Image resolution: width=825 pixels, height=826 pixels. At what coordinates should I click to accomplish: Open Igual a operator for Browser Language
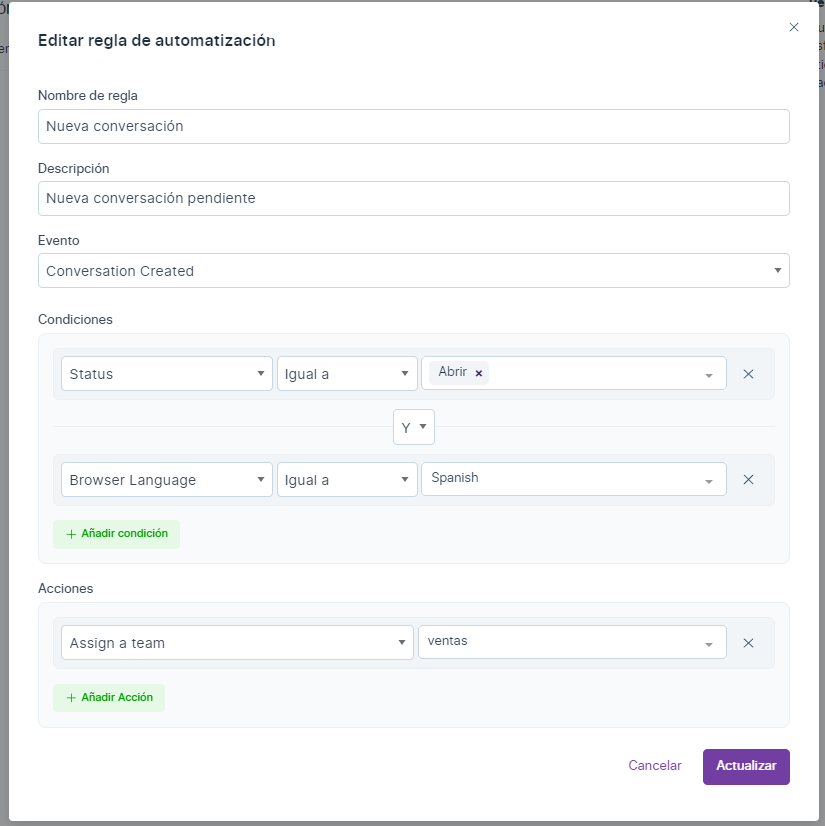click(x=347, y=480)
